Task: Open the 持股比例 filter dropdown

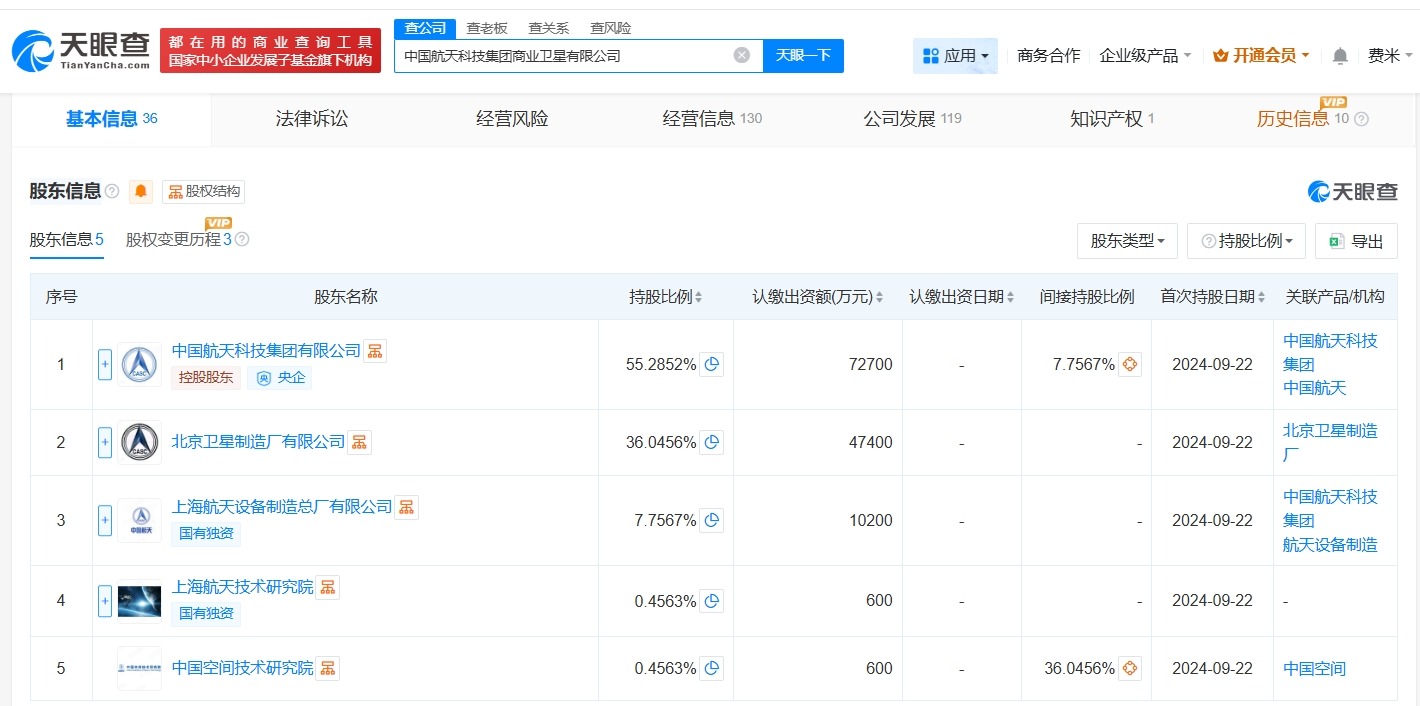Action: (1246, 240)
